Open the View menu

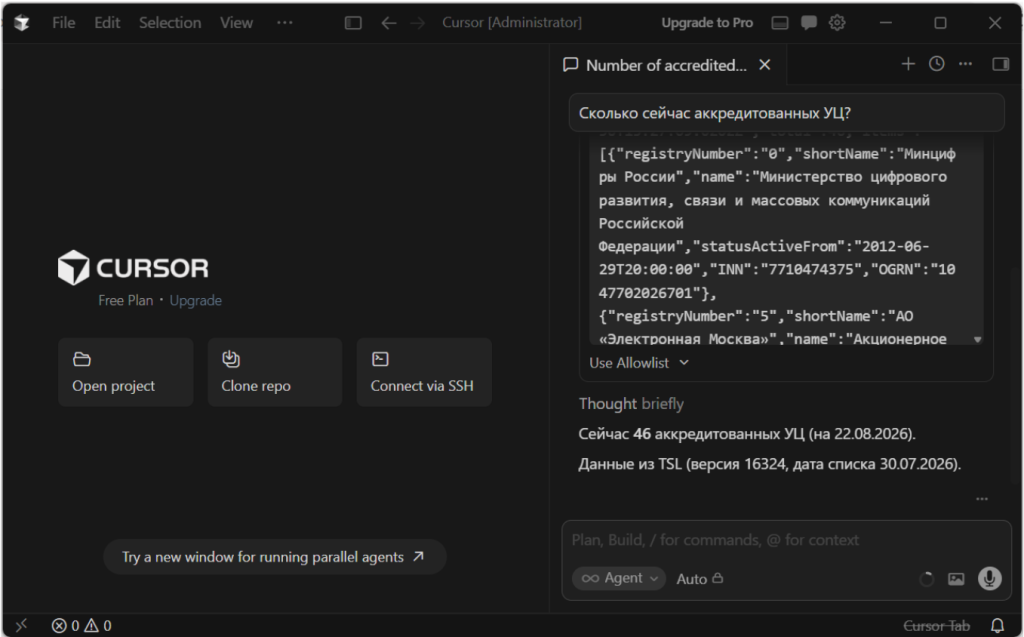click(x=236, y=23)
